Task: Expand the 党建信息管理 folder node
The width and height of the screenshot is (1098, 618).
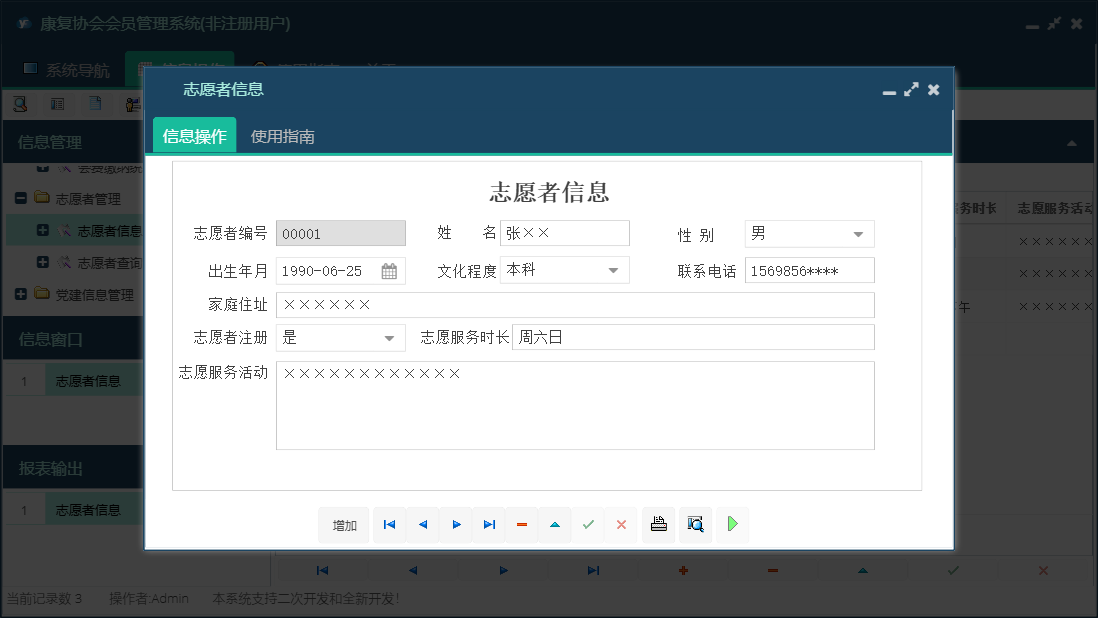Action: coord(19,293)
